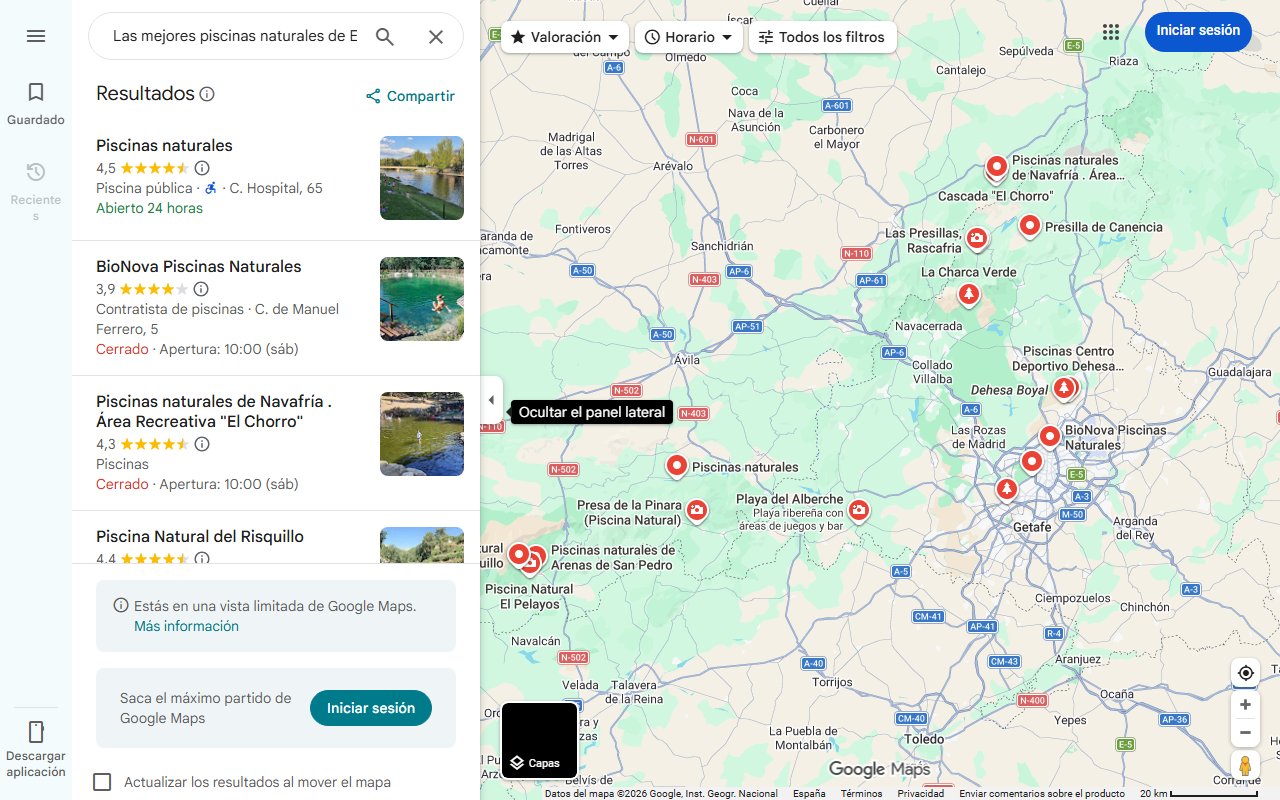Open Más información link
This screenshot has height=800, width=1280.
(186, 626)
